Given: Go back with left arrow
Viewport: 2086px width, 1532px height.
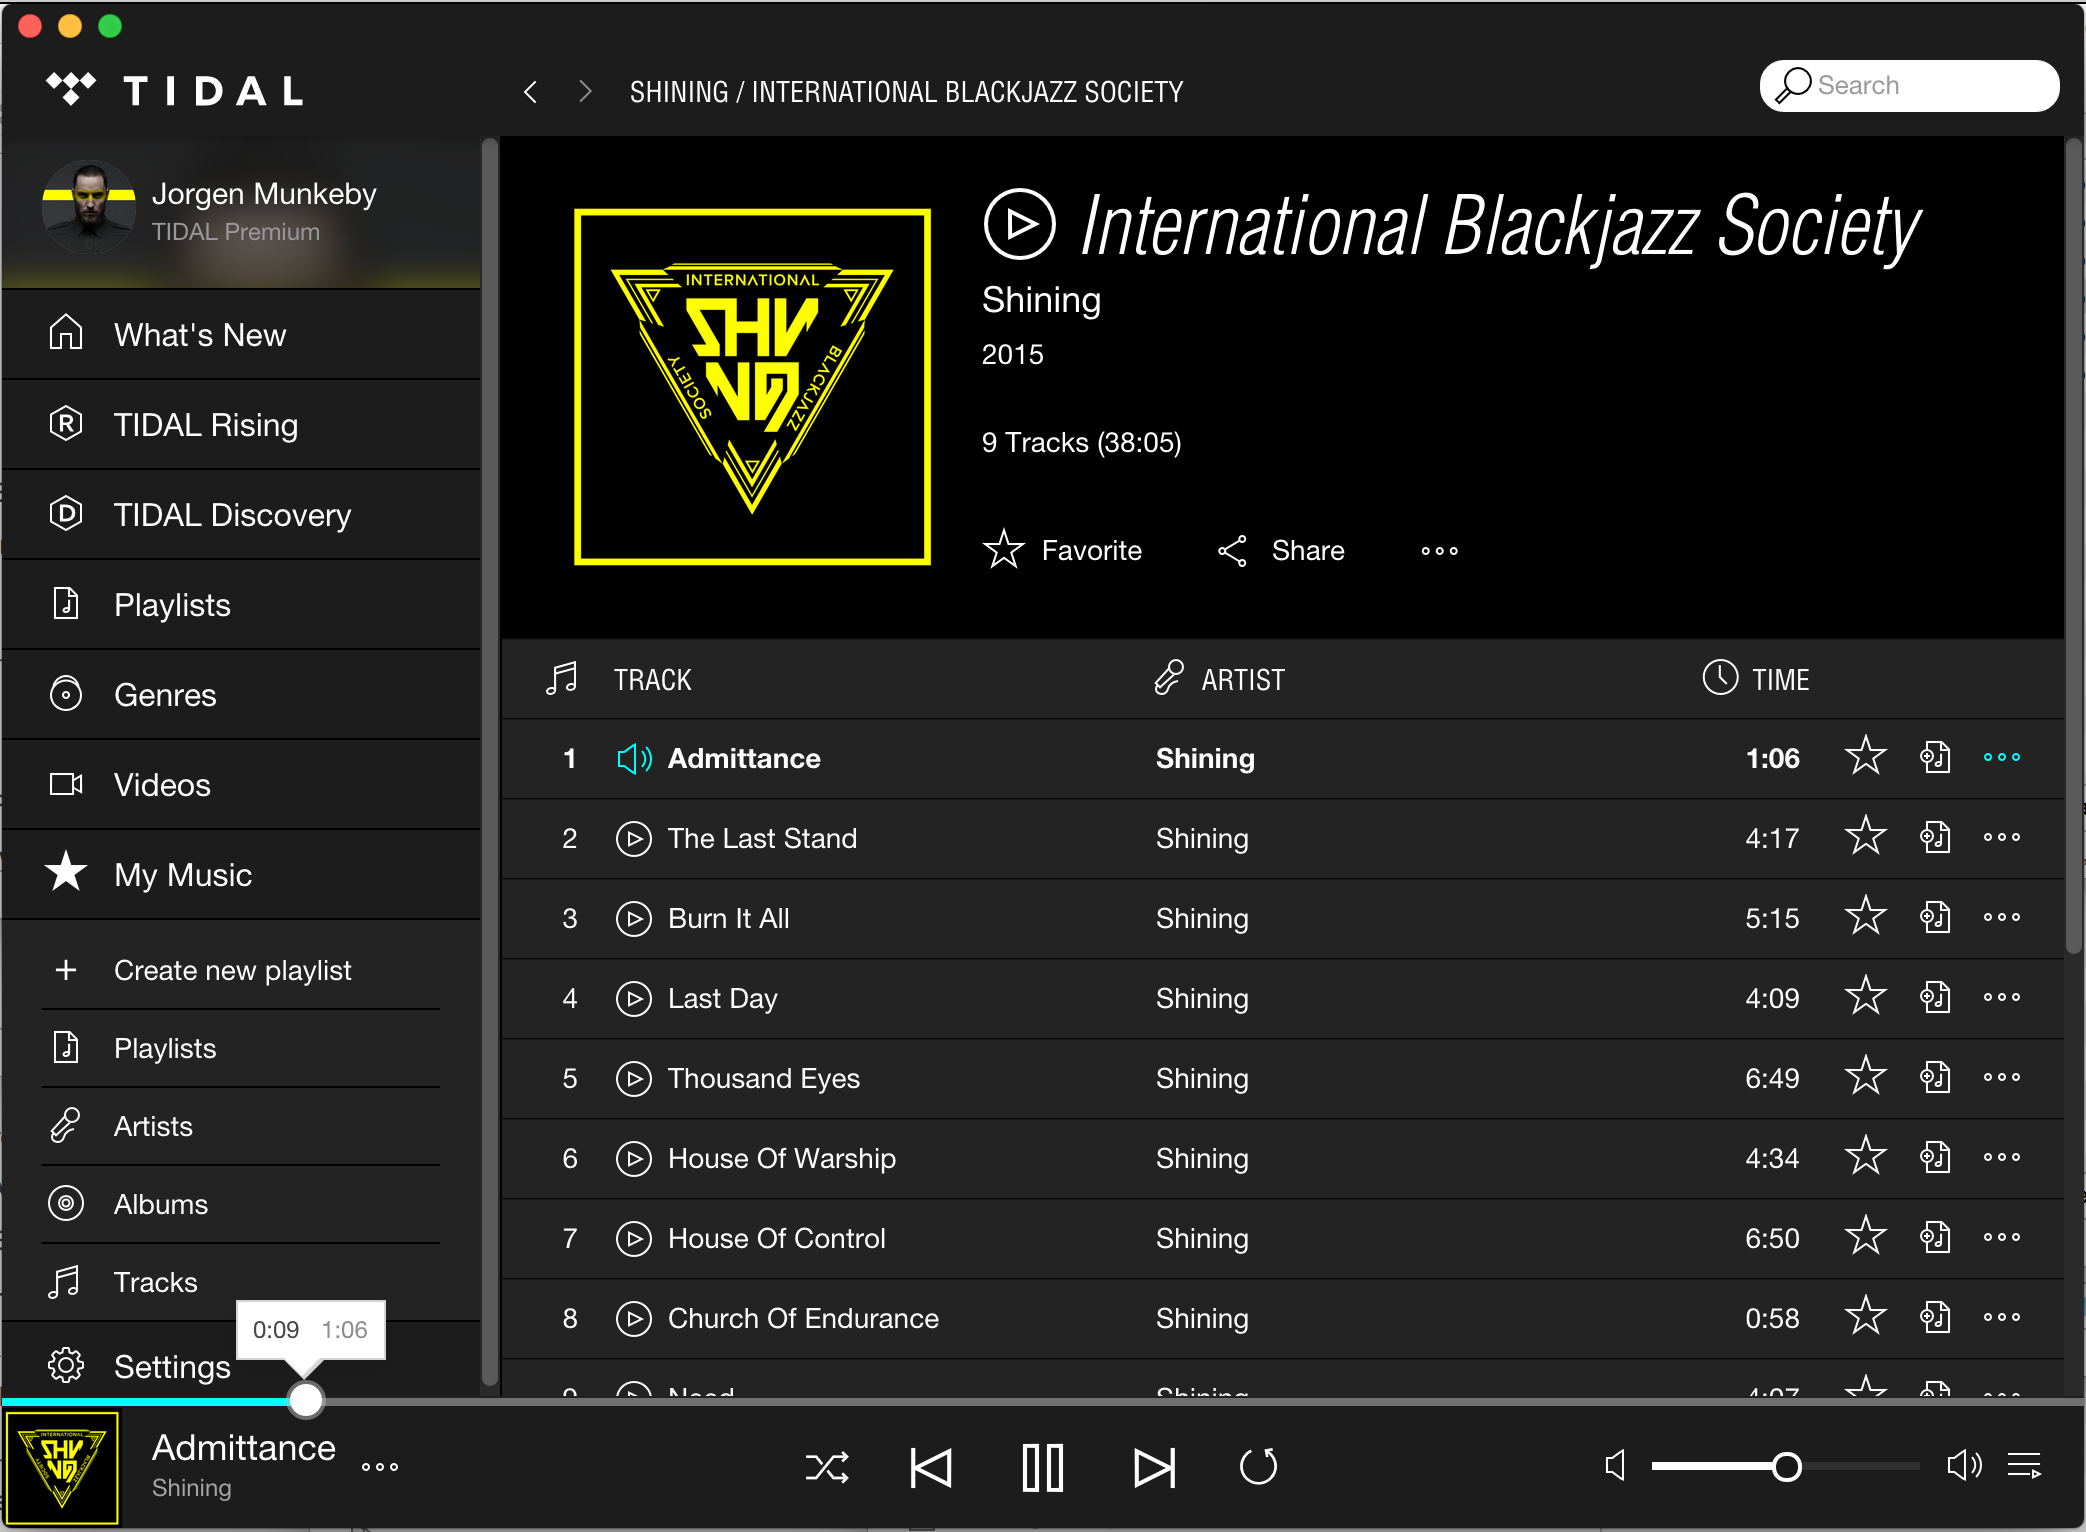Looking at the screenshot, I should click(530, 92).
